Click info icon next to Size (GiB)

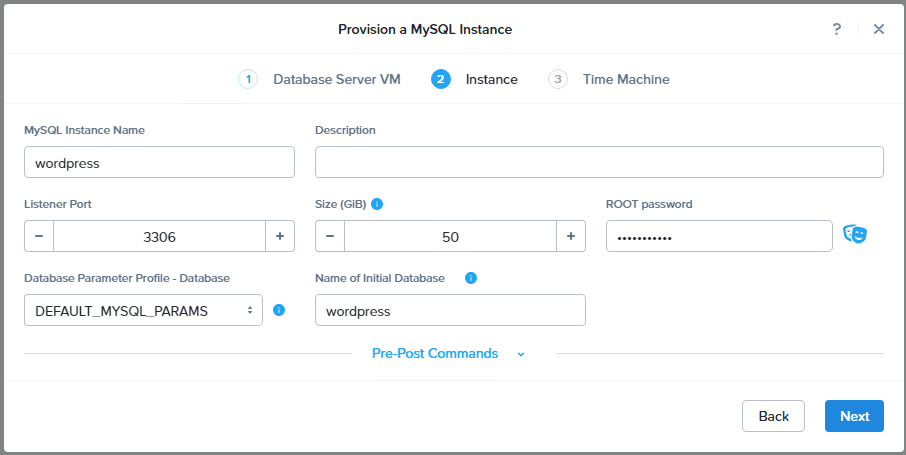pos(377,204)
